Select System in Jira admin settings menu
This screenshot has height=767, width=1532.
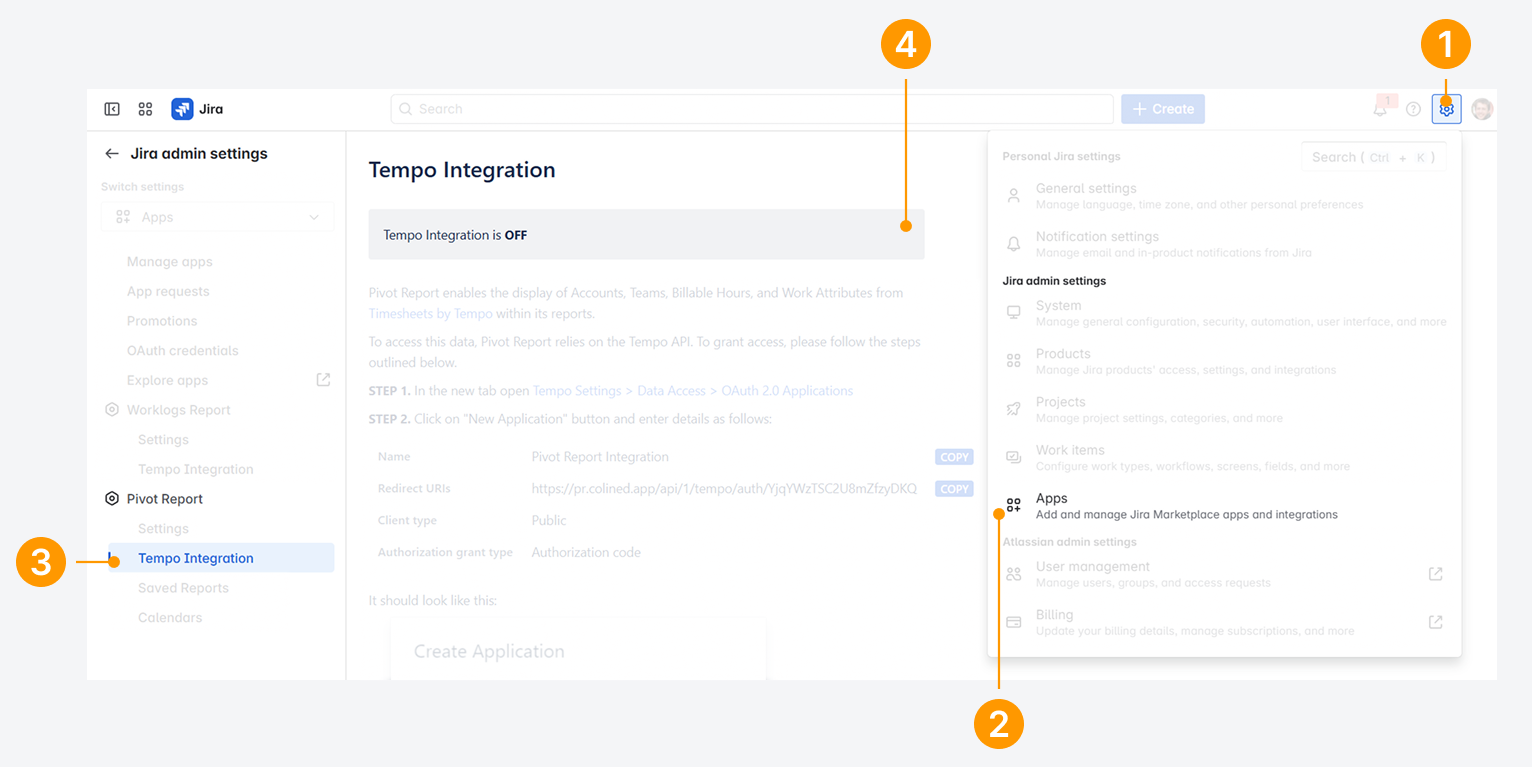coord(1224,313)
